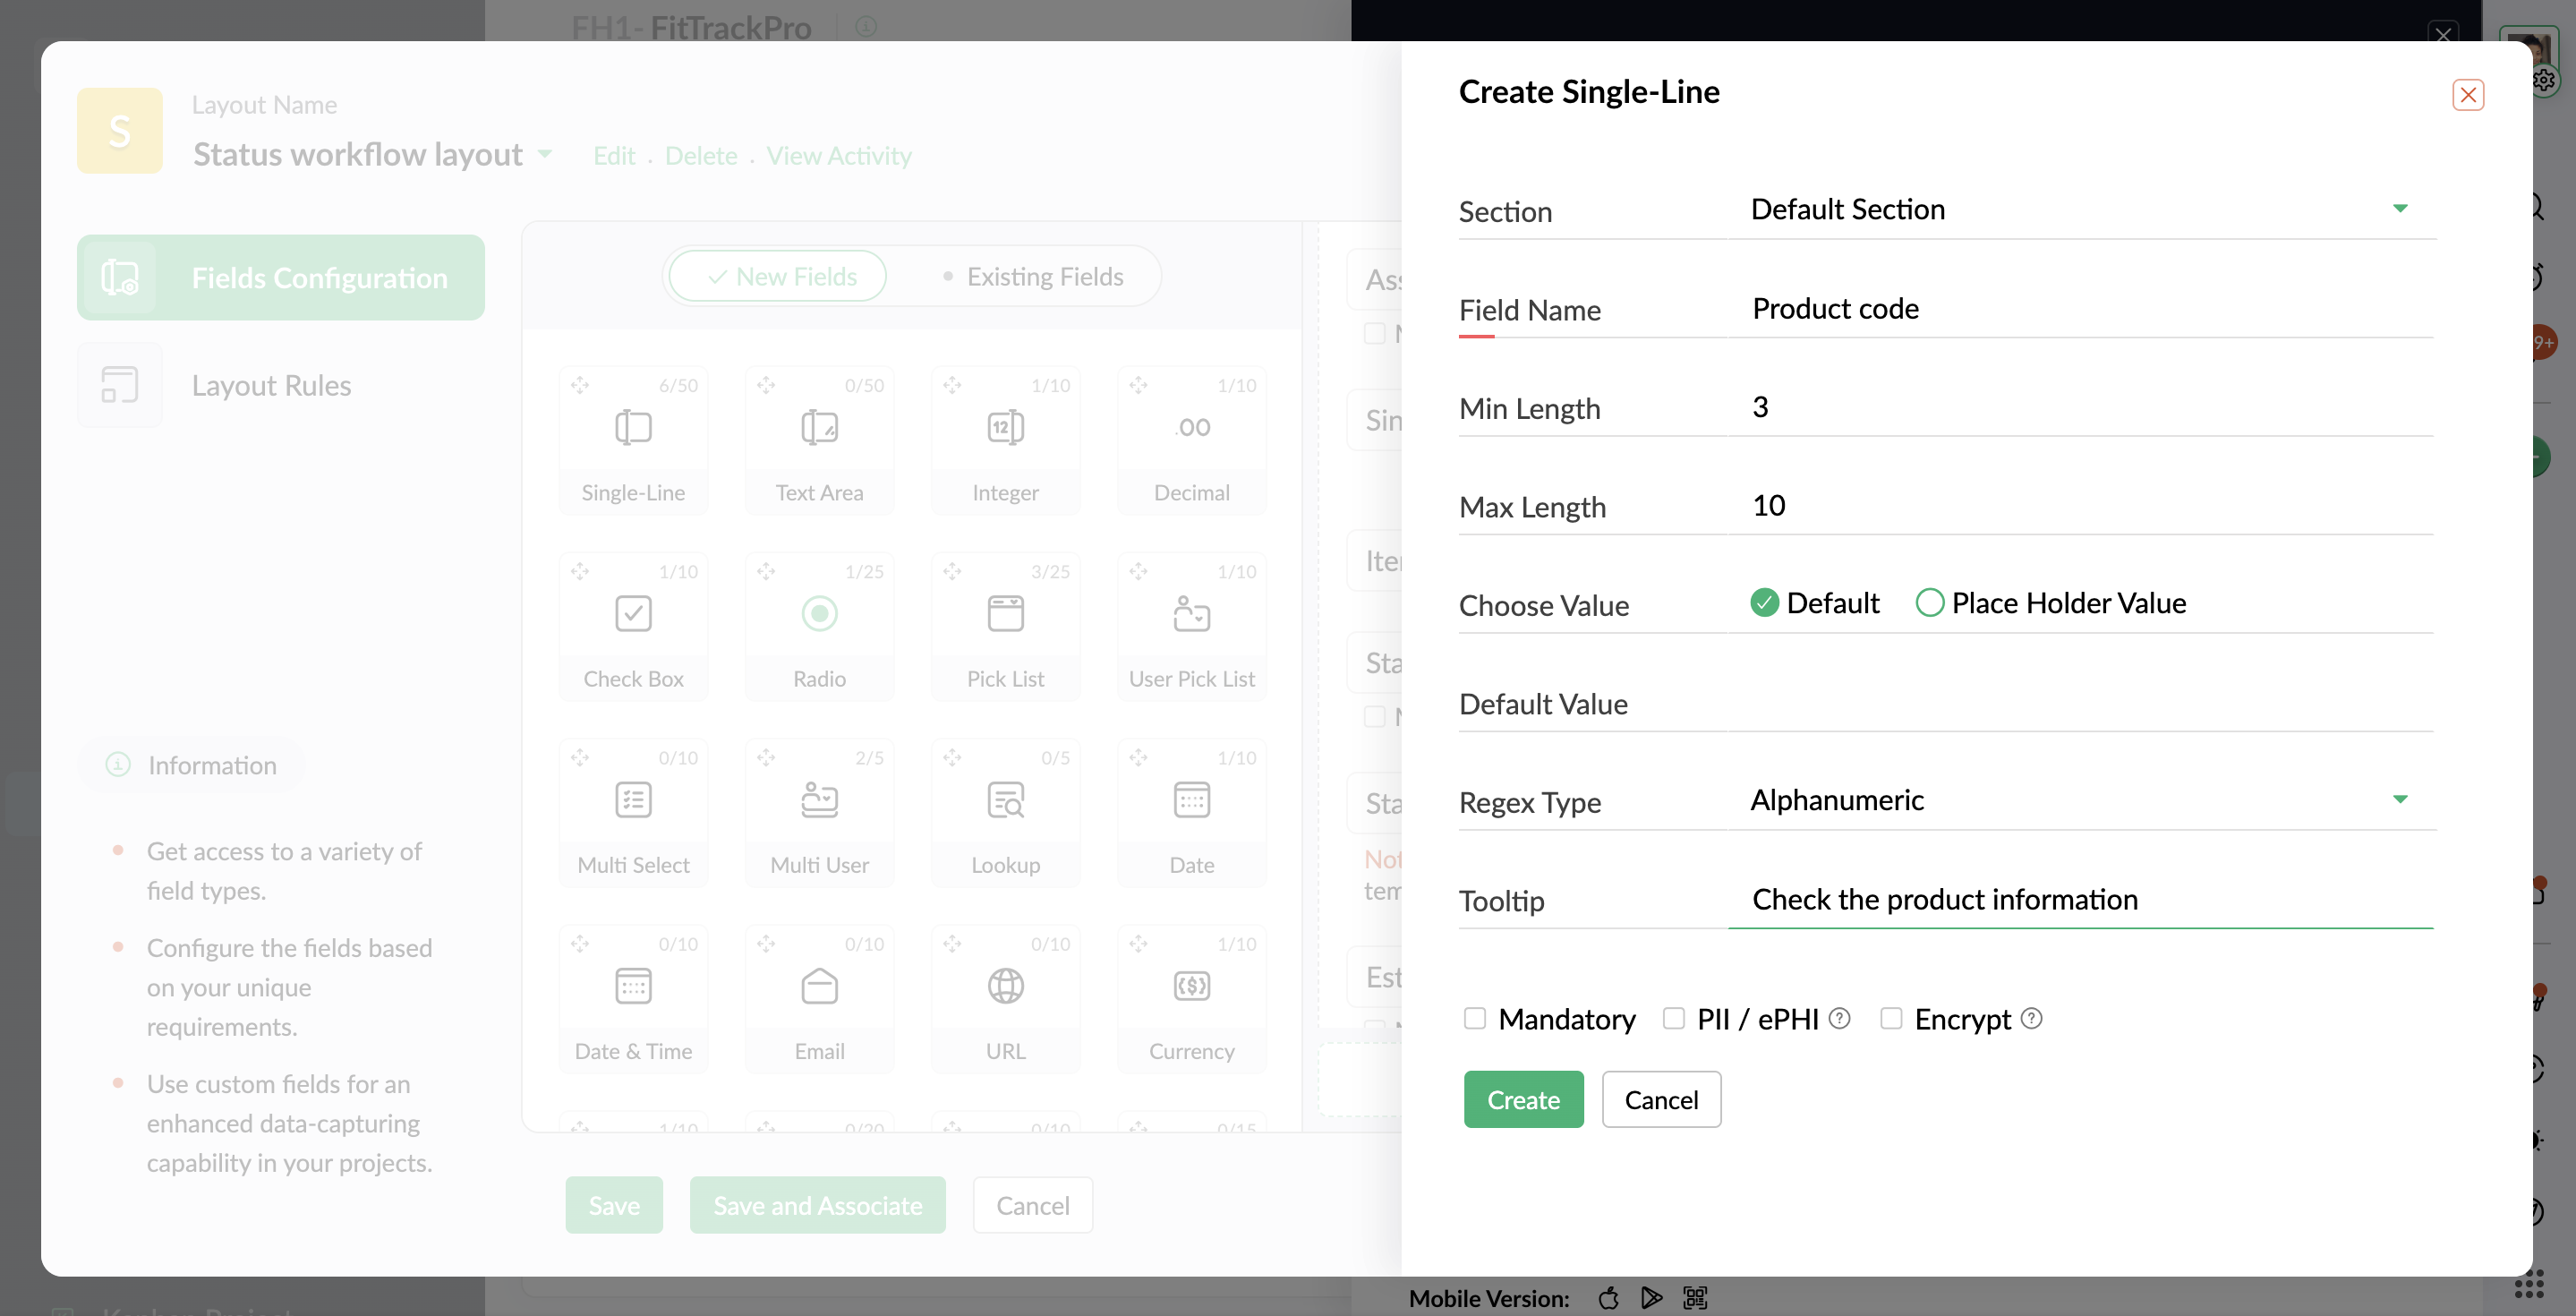Click the Layout Rules sidebar icon
The width and height of the screenshot is (2576, 1316).
click(120, 385)
